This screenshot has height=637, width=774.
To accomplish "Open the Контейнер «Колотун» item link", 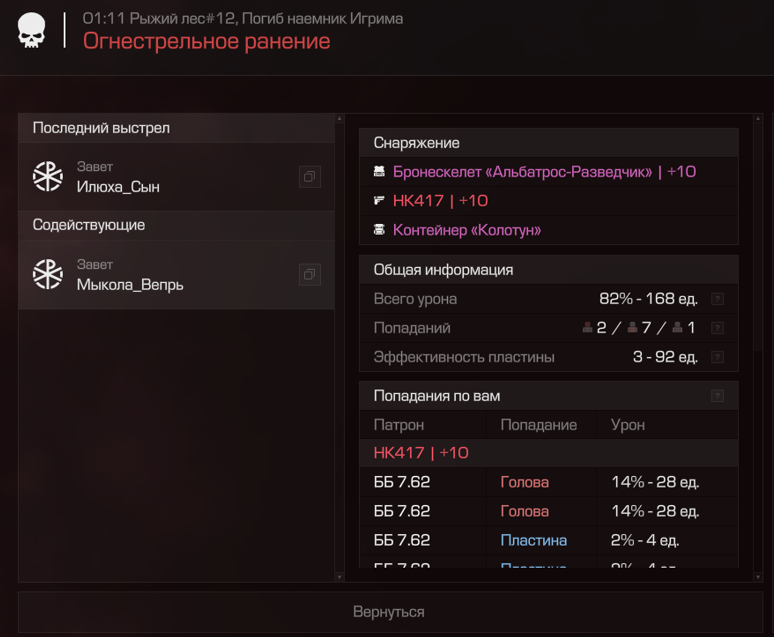I will (467, 230).
